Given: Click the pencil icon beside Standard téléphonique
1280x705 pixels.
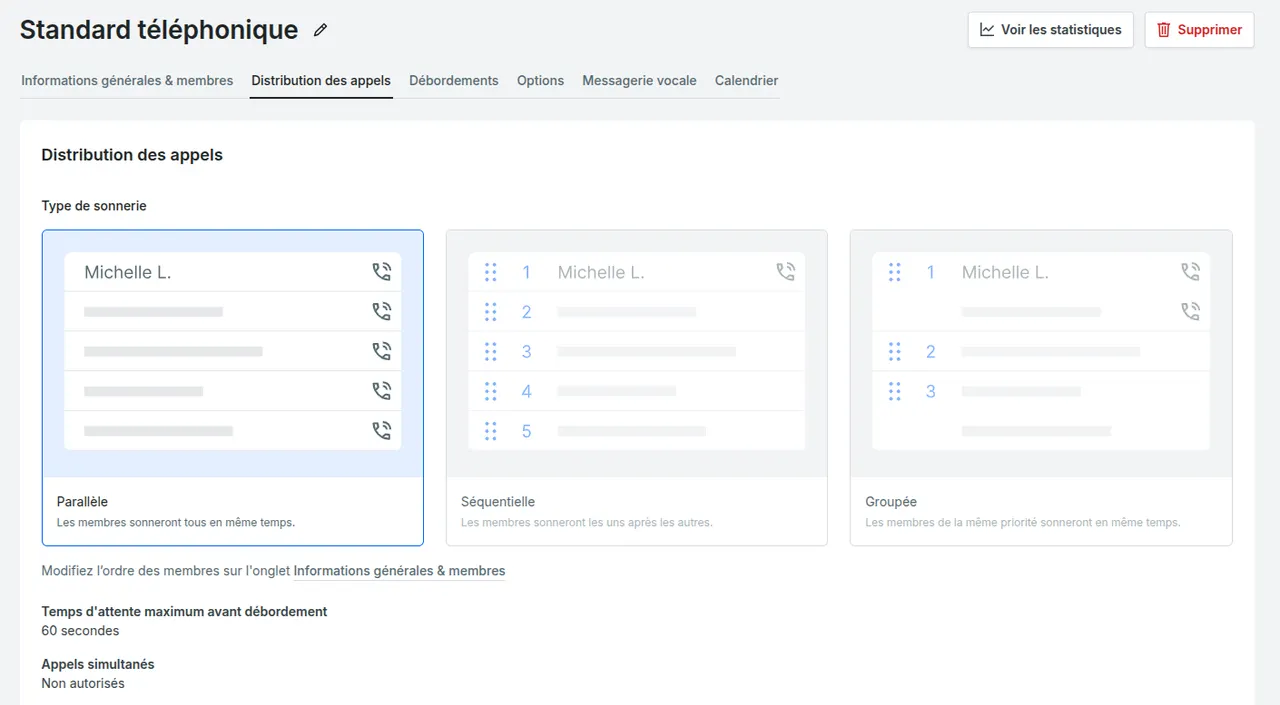Looking at the screenshot, I should [320, 30].
